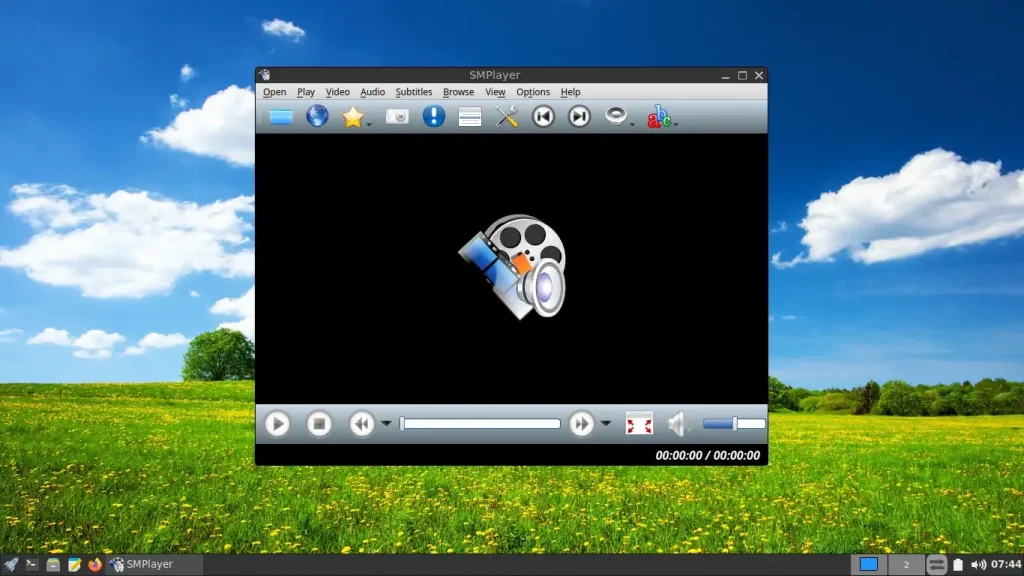Maximize the SMPlayer window
The image size is (1024, 576).
(x=743, y=76)
